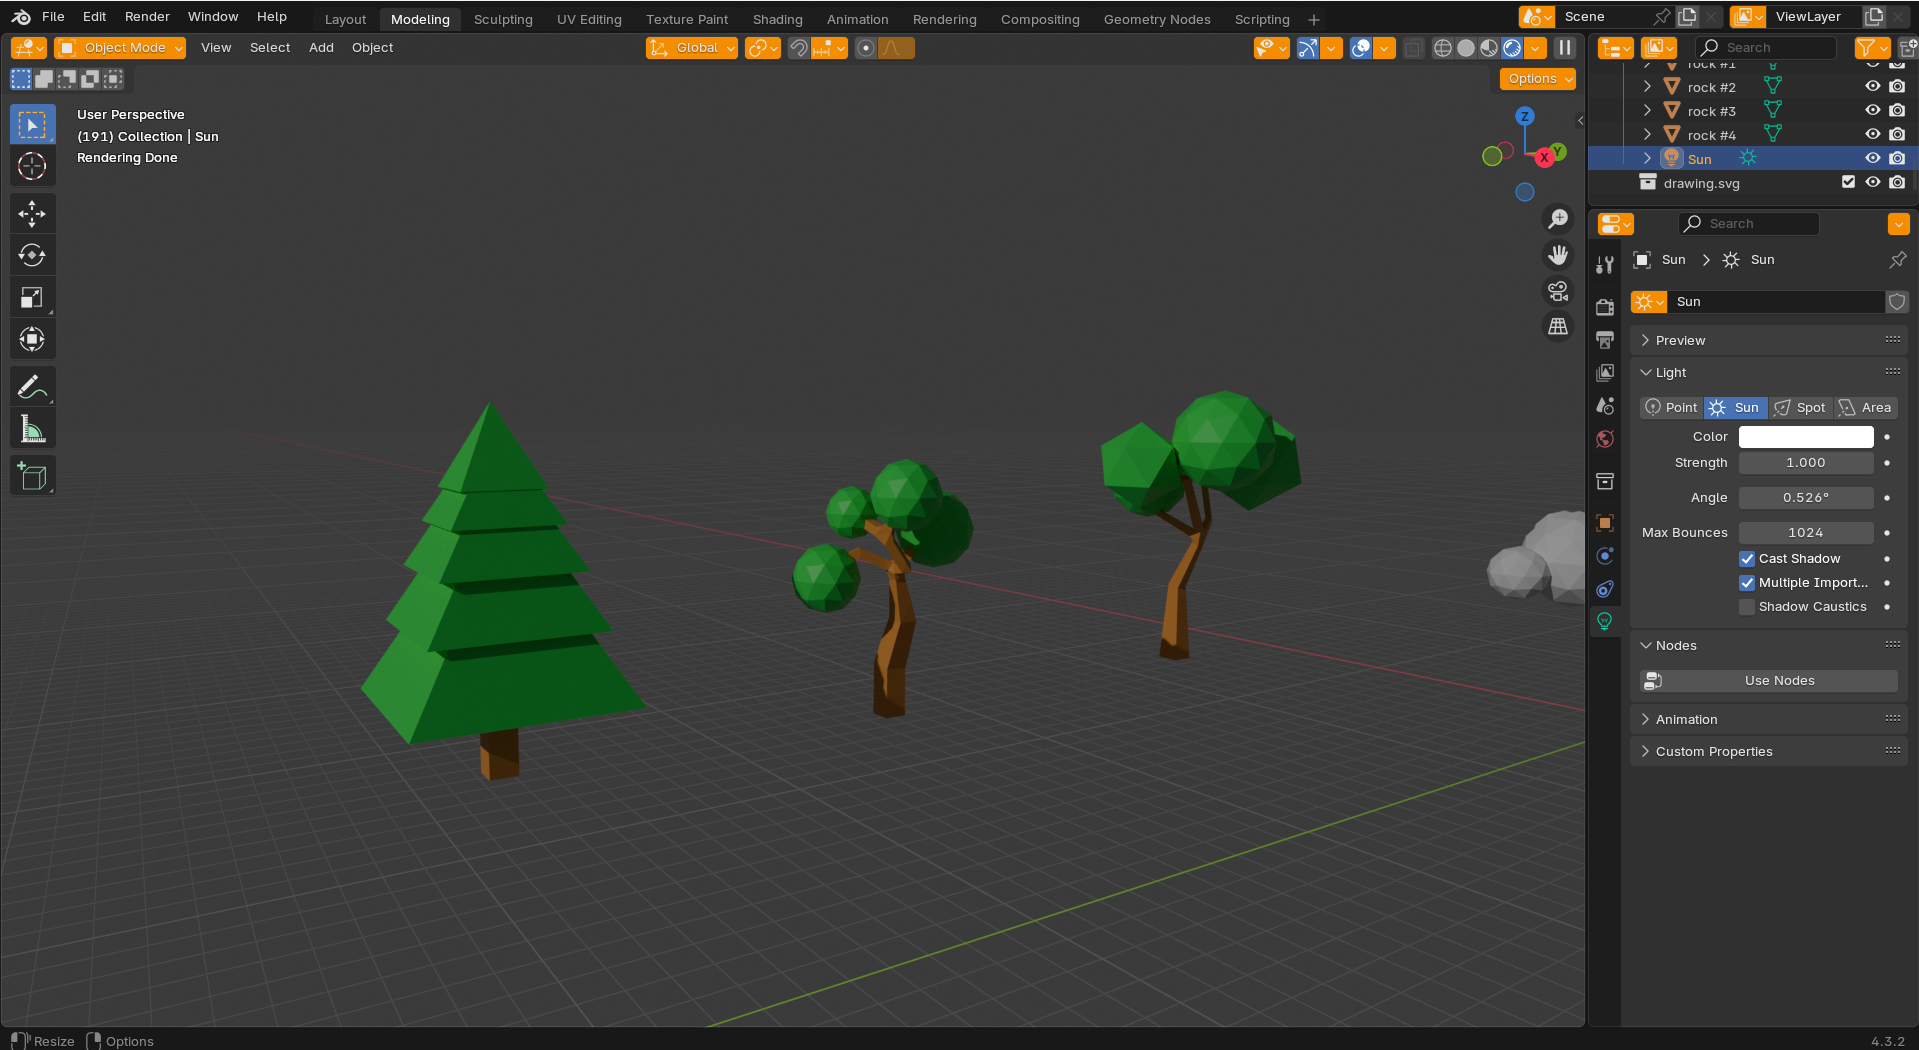Switch to Geometry Nodes workspace tab
The height and width of the screenshot is (1050, 1919).
pyautogui.click(x=1157, y=20)
